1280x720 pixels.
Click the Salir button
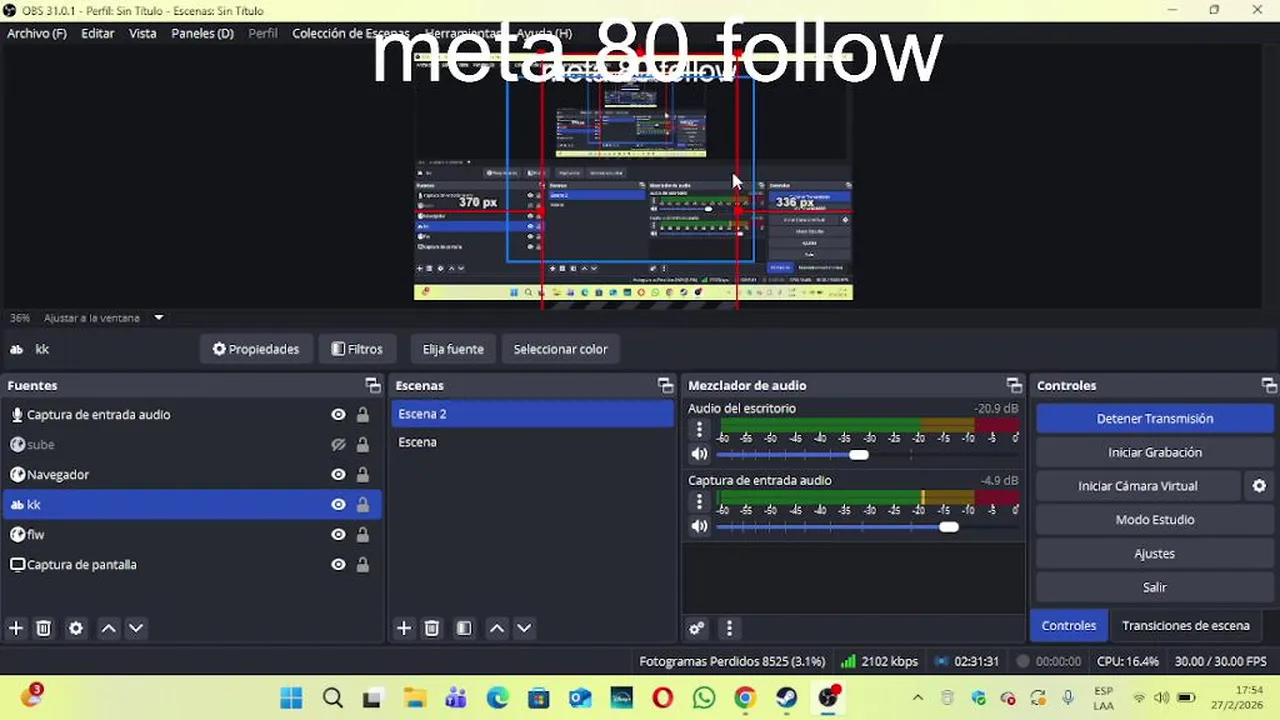1155,588
